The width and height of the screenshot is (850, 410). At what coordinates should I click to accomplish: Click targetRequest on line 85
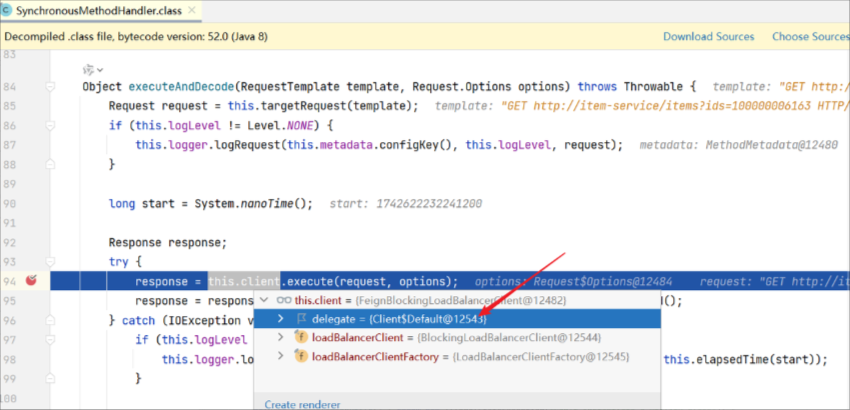(307, 106)
